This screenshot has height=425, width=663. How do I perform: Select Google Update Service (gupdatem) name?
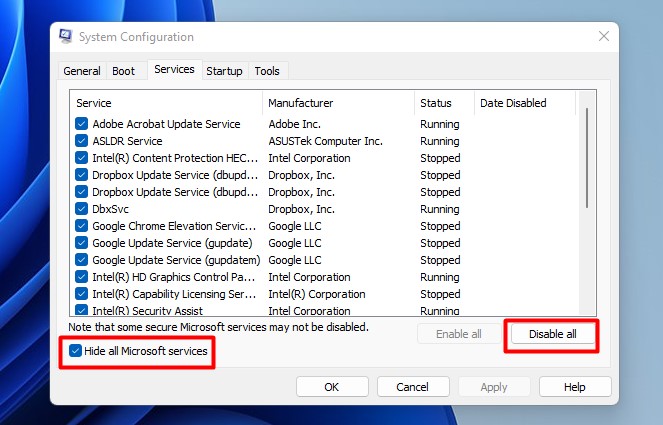[x=176, y=260]
